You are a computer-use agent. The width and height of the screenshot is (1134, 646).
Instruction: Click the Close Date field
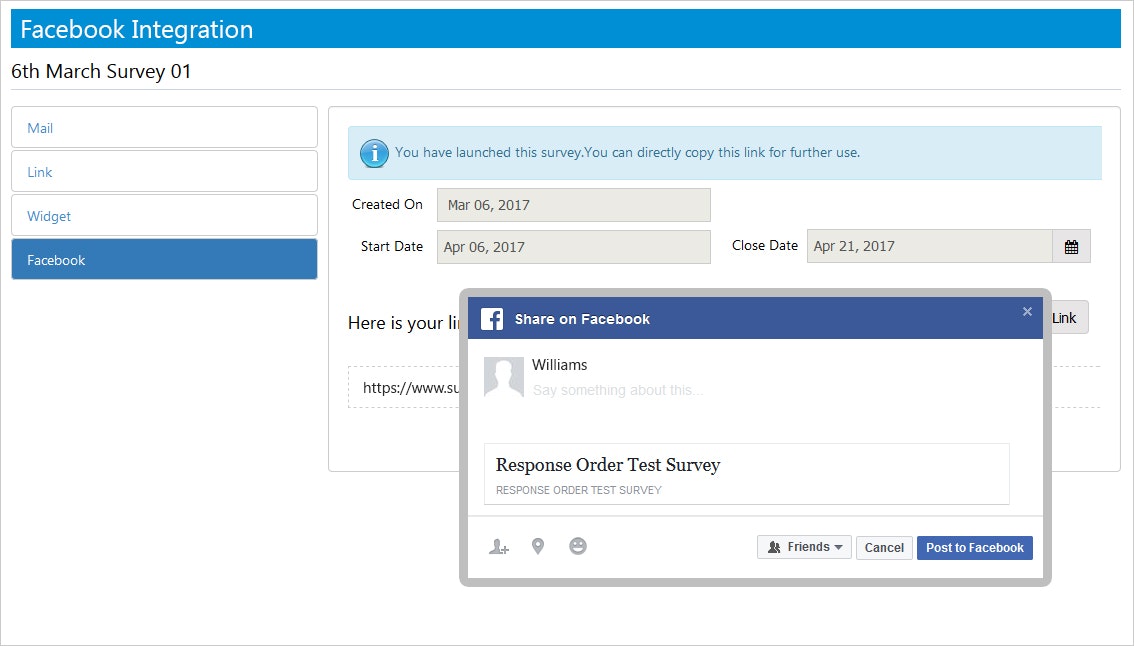point(929,246)
